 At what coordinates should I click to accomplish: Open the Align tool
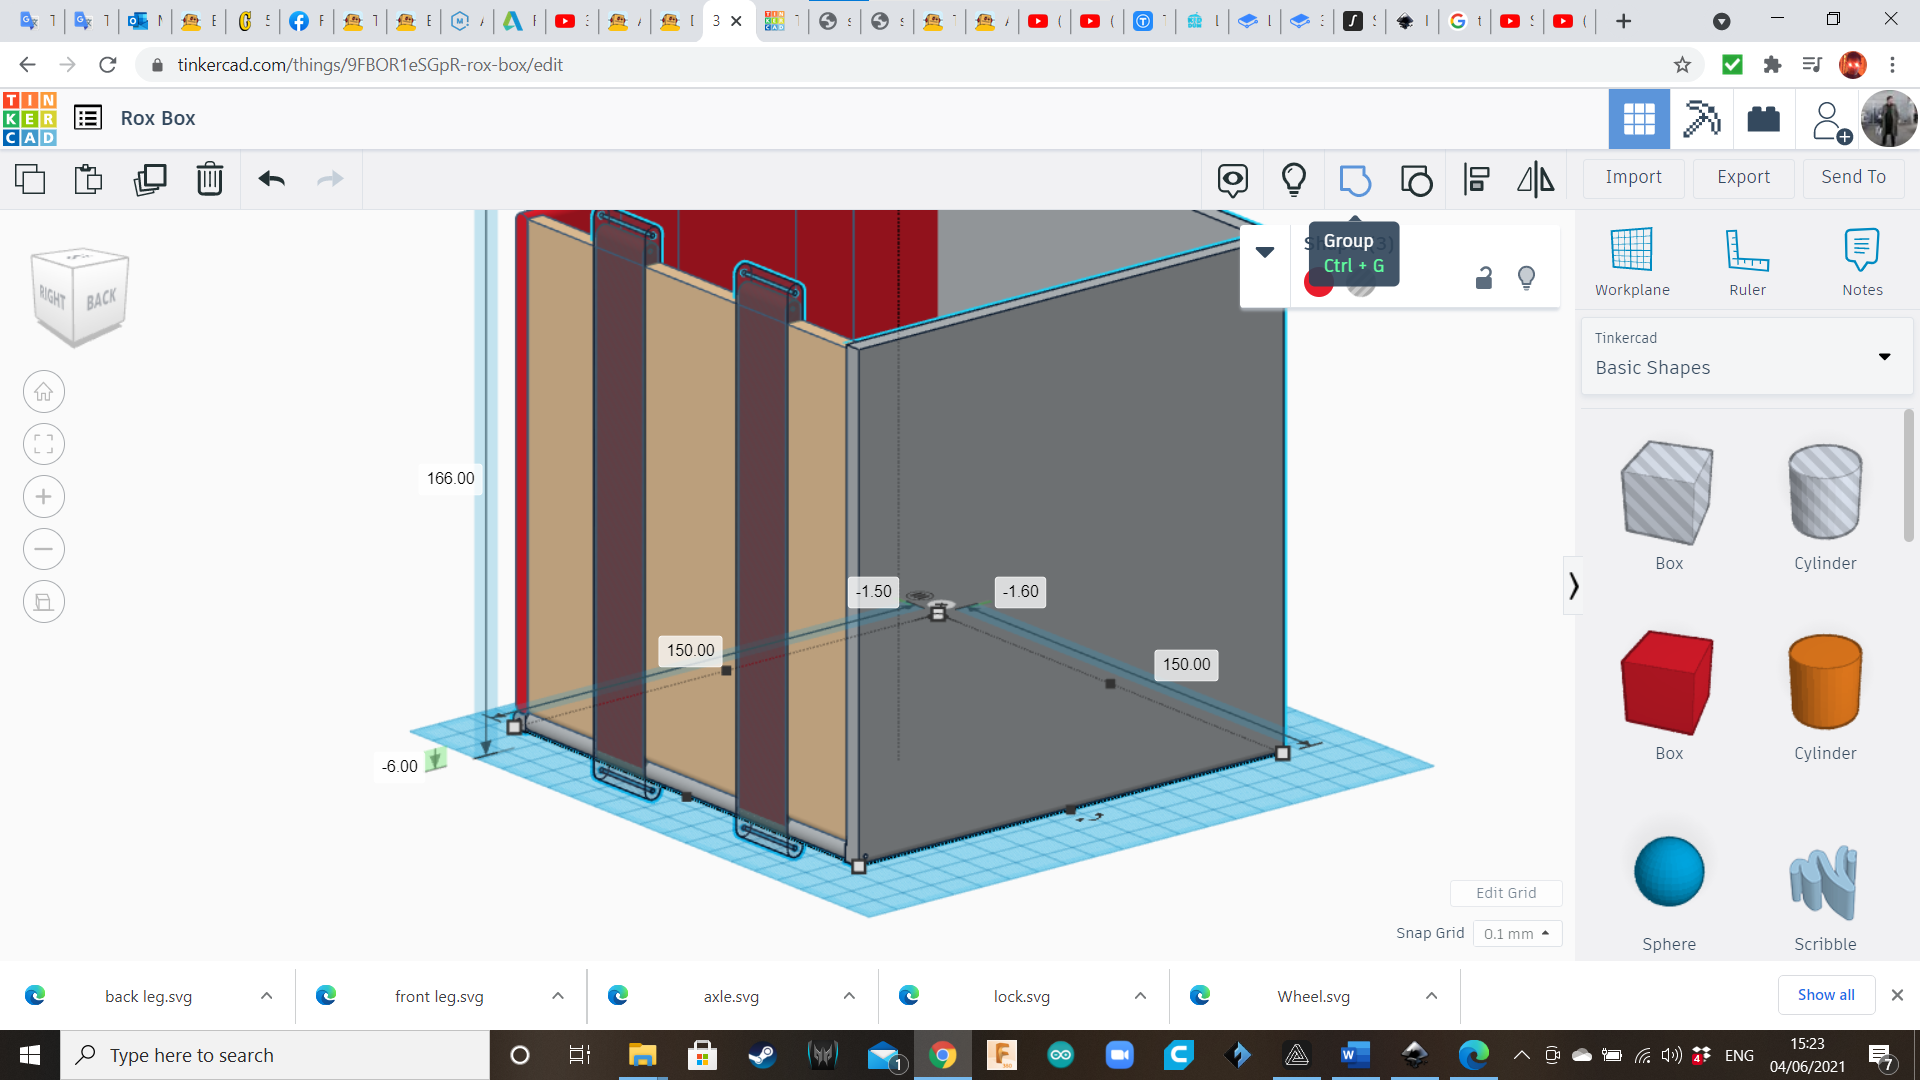1476,180
